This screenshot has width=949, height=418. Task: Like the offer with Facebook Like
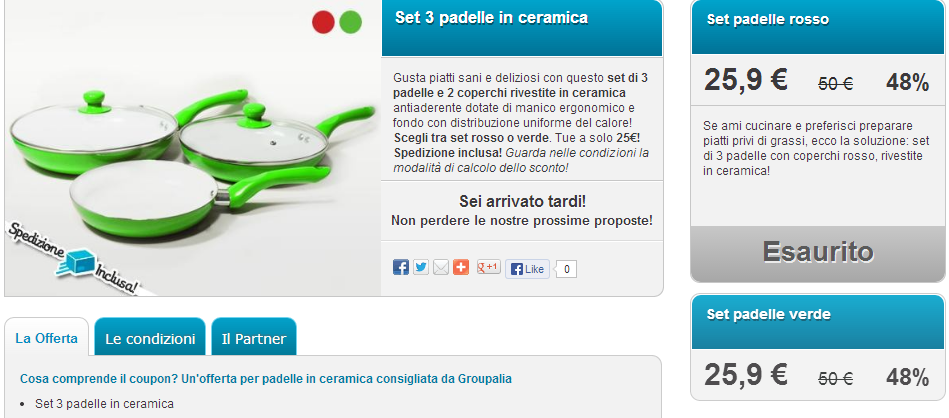527,269
